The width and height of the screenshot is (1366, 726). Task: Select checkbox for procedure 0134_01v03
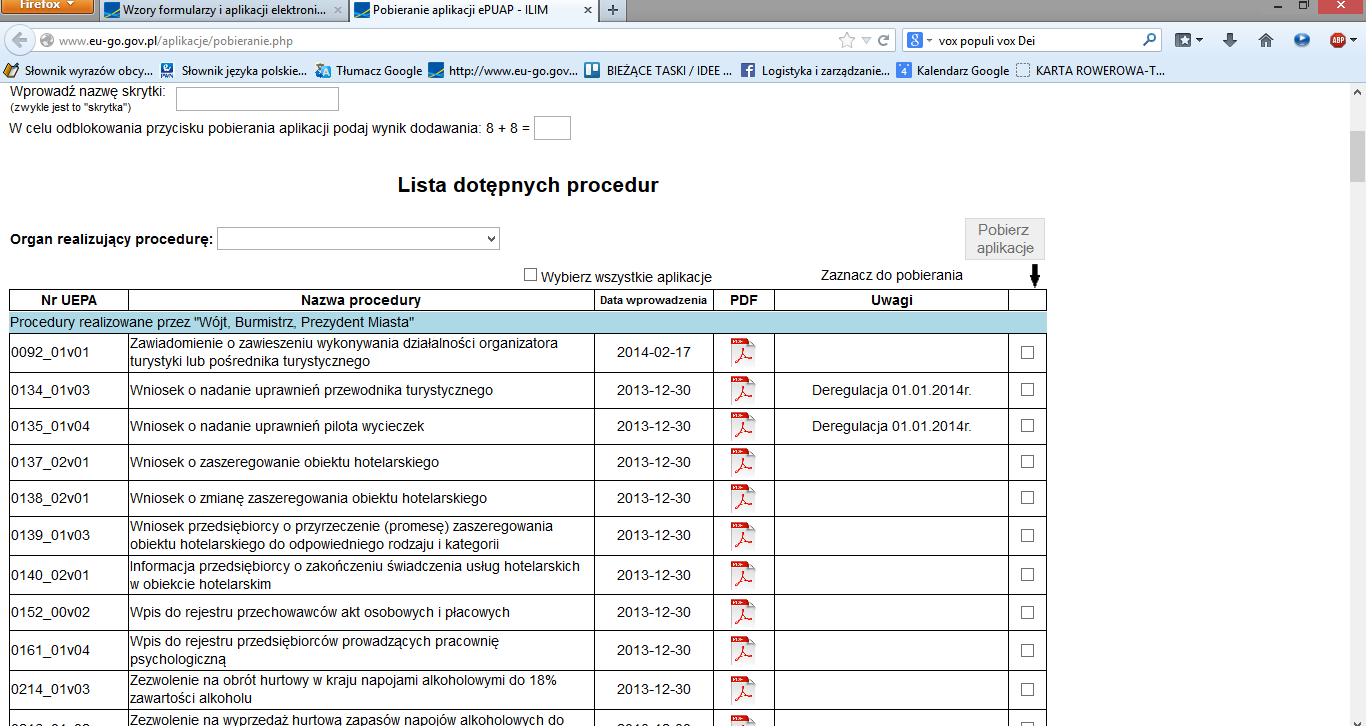[x=1027, y=390]
